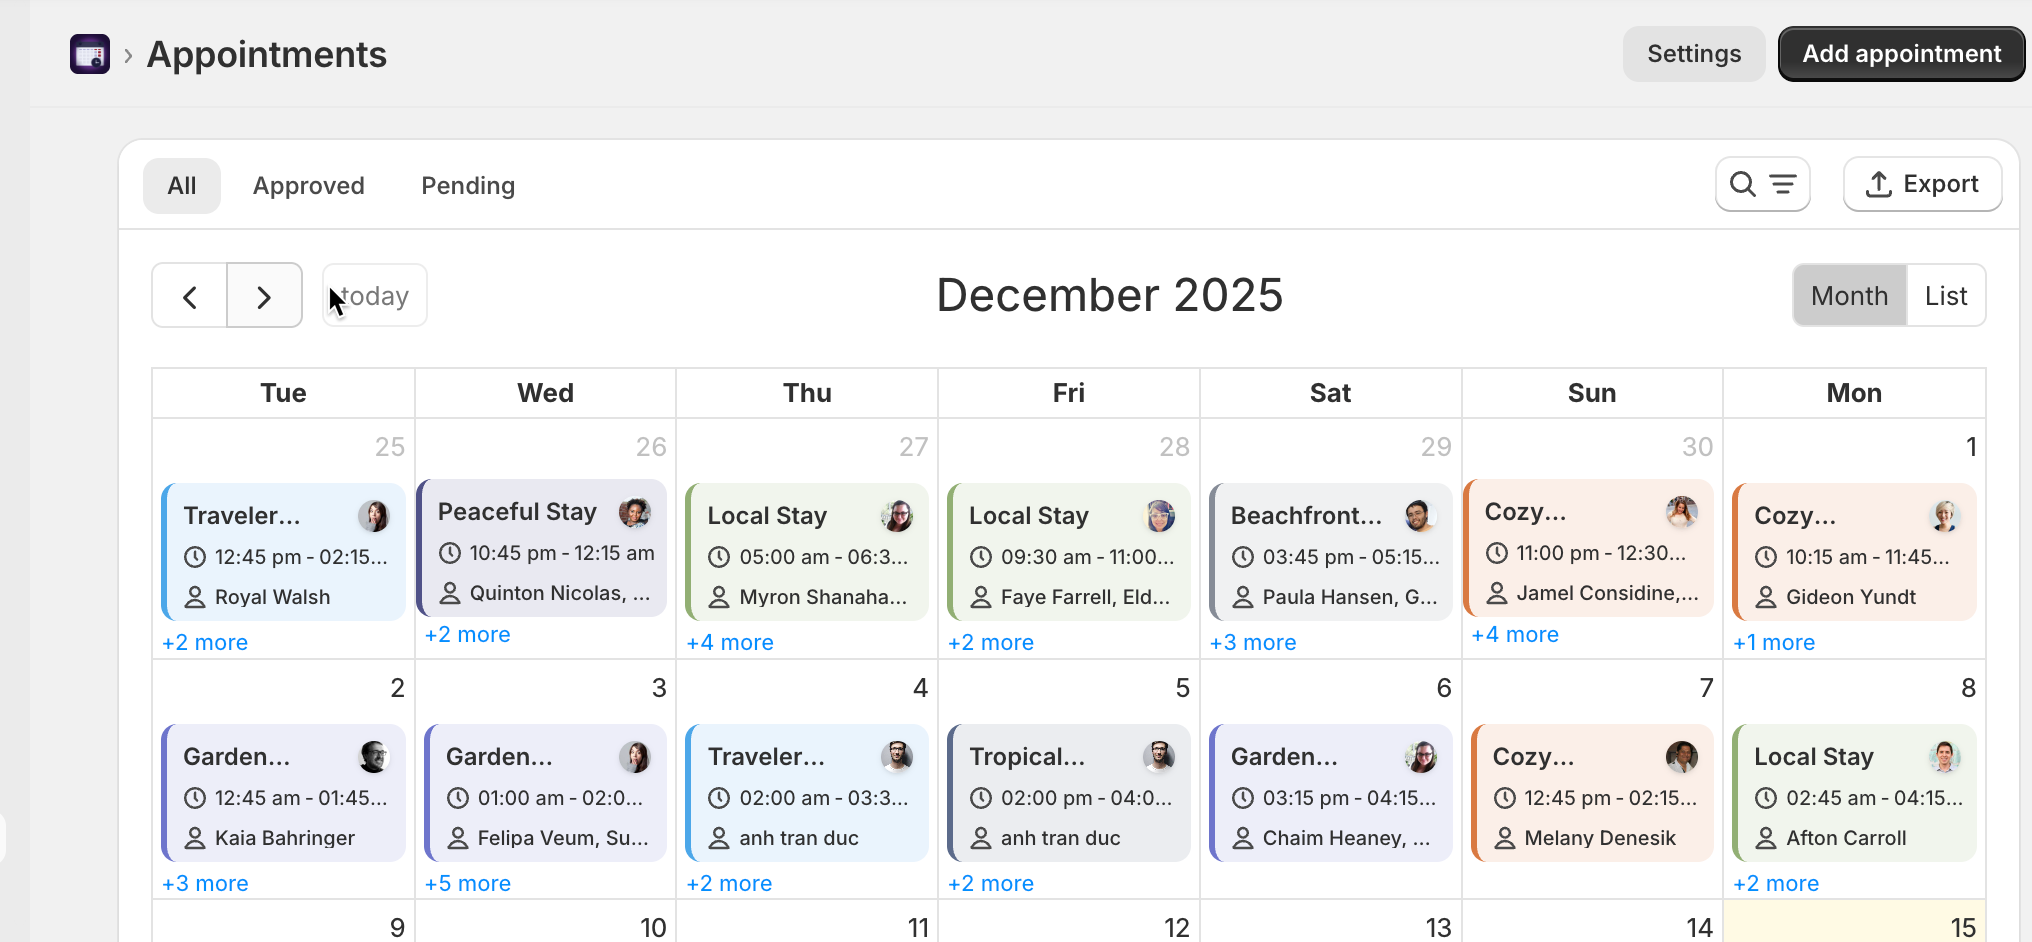
Task: Open search and filter icon button
Action: [1762, 184]
